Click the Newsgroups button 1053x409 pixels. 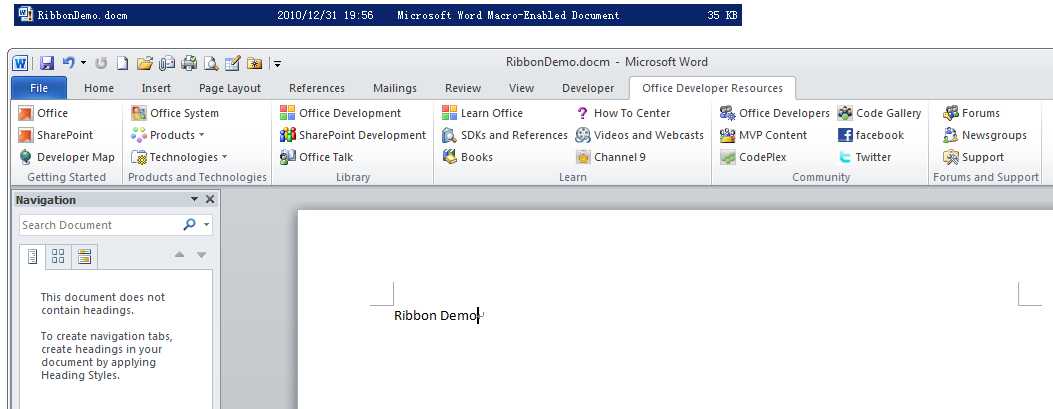tap(985, 135)
